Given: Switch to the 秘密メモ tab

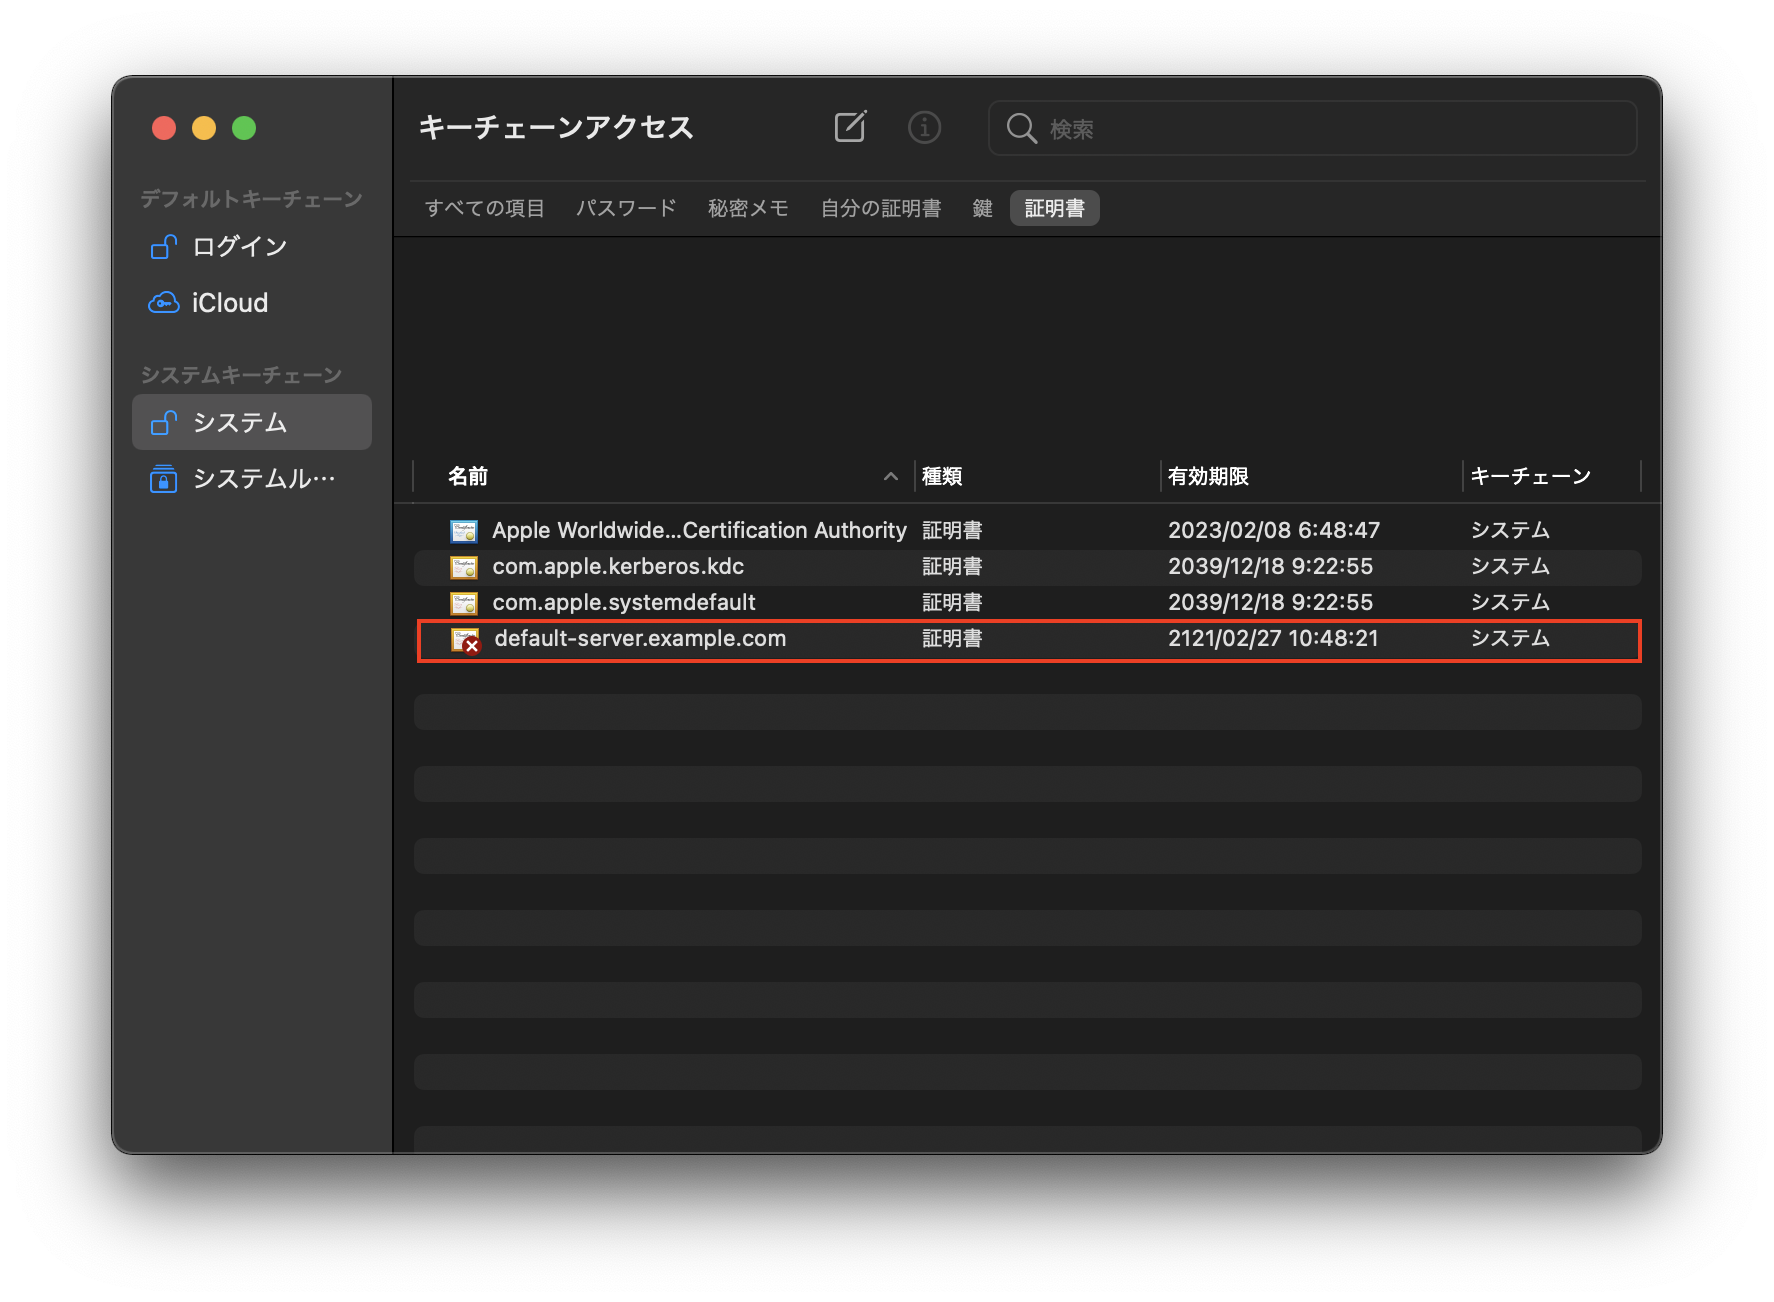Looking at the screenshot, I should click(748, 208).
